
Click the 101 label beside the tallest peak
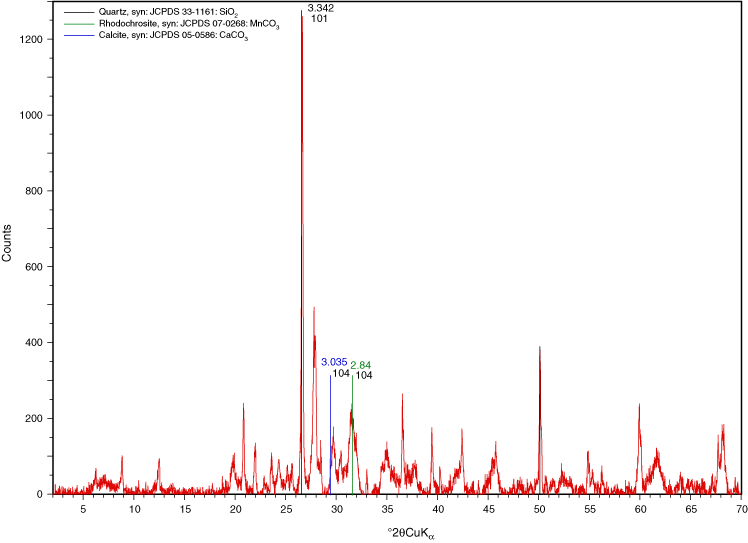point(319,19)
